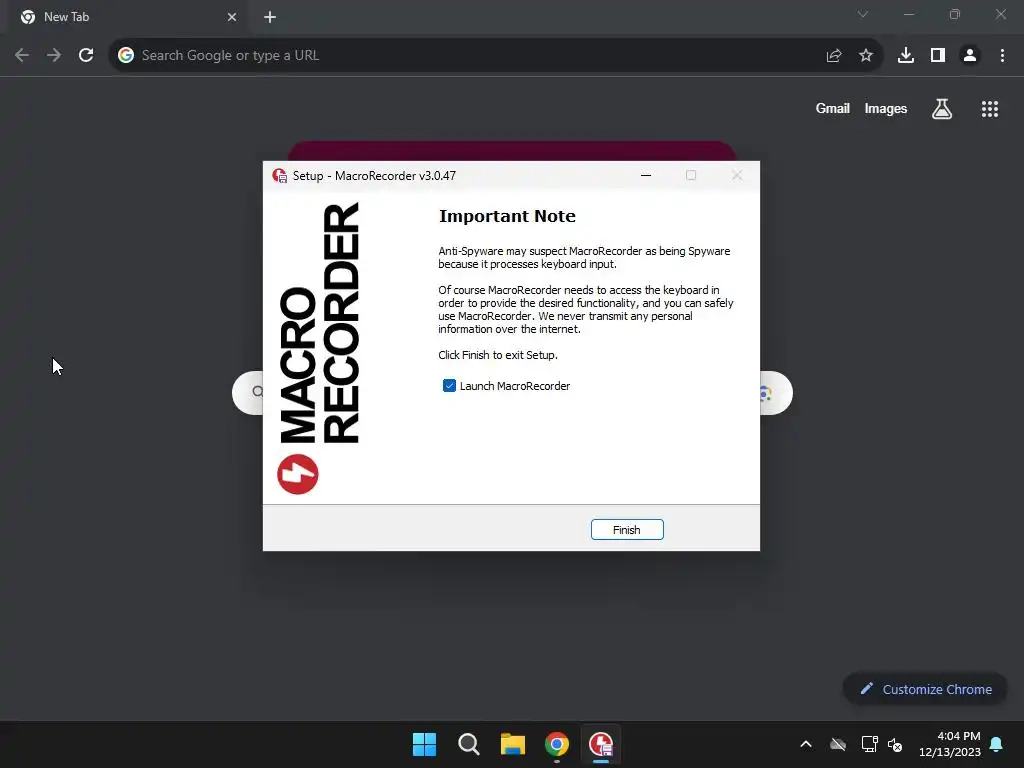The width and height of the screenshot is (1024, 768).
Task: Open Google Images link
Action: pyautogui.click(x=886, y=108)
